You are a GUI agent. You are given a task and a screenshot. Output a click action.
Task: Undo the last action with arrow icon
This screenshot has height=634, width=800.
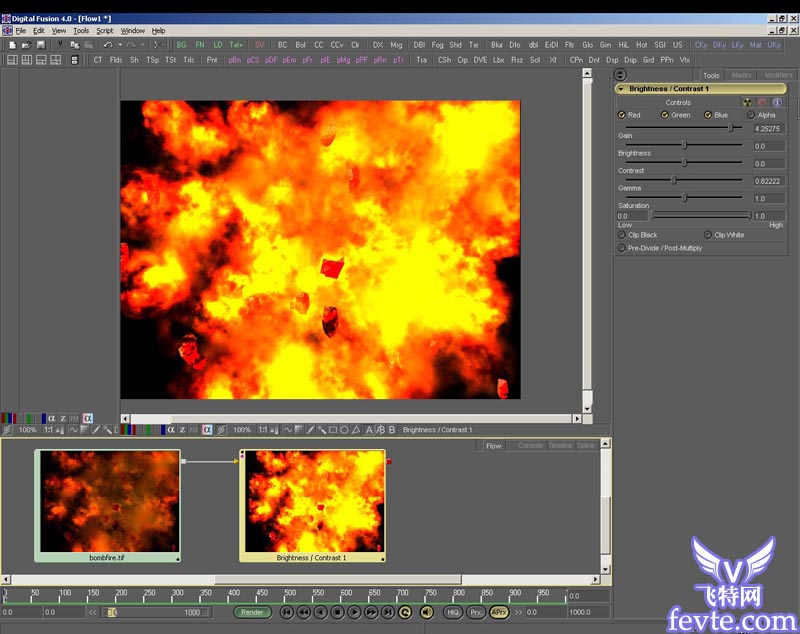click(108, 45)
